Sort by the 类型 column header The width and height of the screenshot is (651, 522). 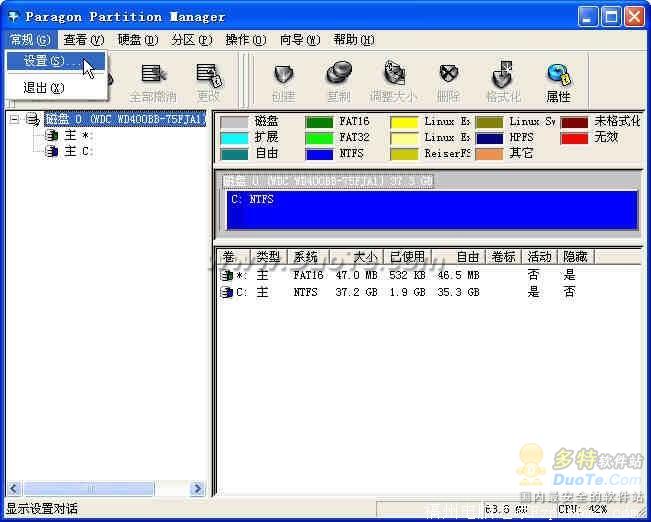click(x=269, y=257)
